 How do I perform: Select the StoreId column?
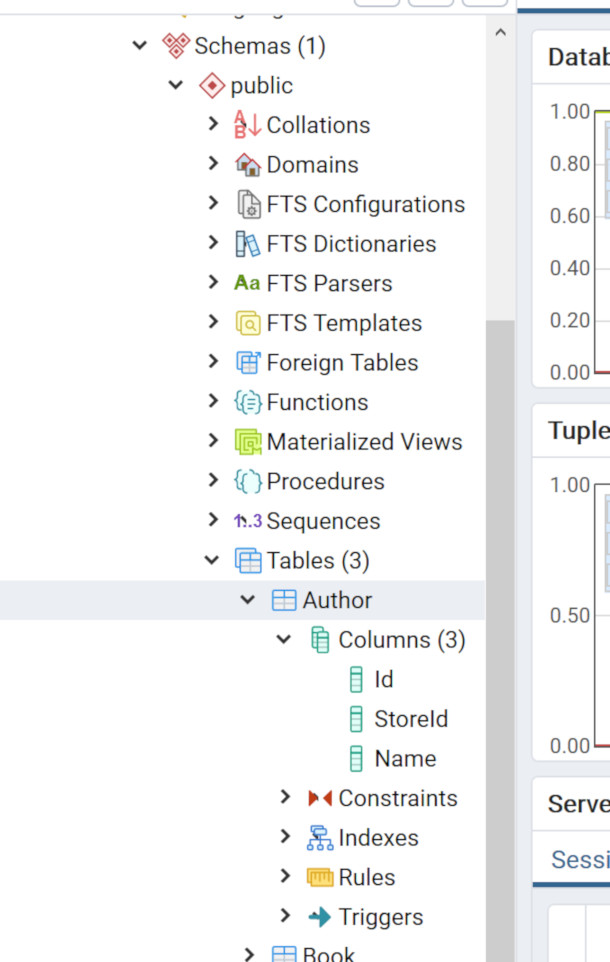pos(411,719)
